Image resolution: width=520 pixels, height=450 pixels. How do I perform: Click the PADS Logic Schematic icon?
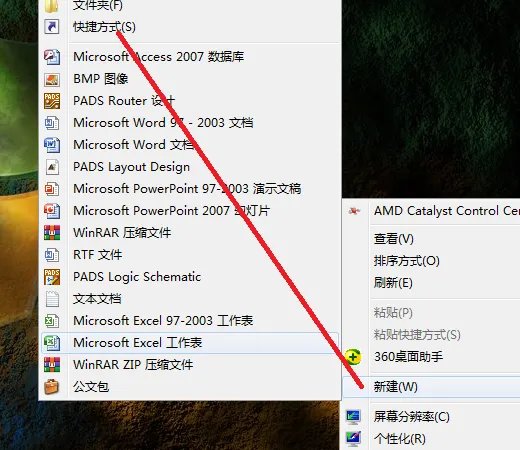52,277
